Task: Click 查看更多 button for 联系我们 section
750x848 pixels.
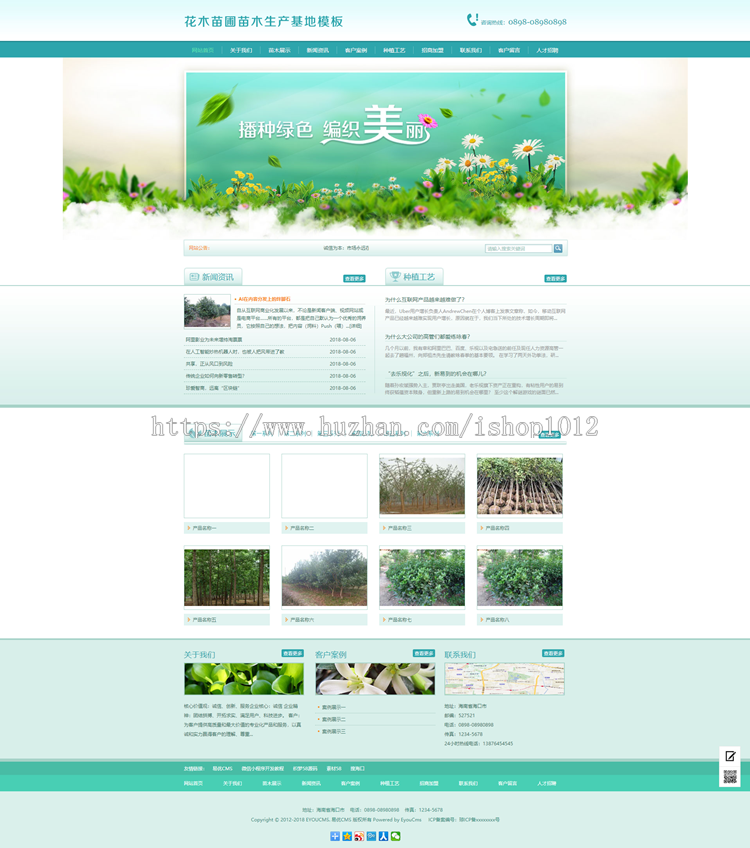Action: [x=553, y=653]
